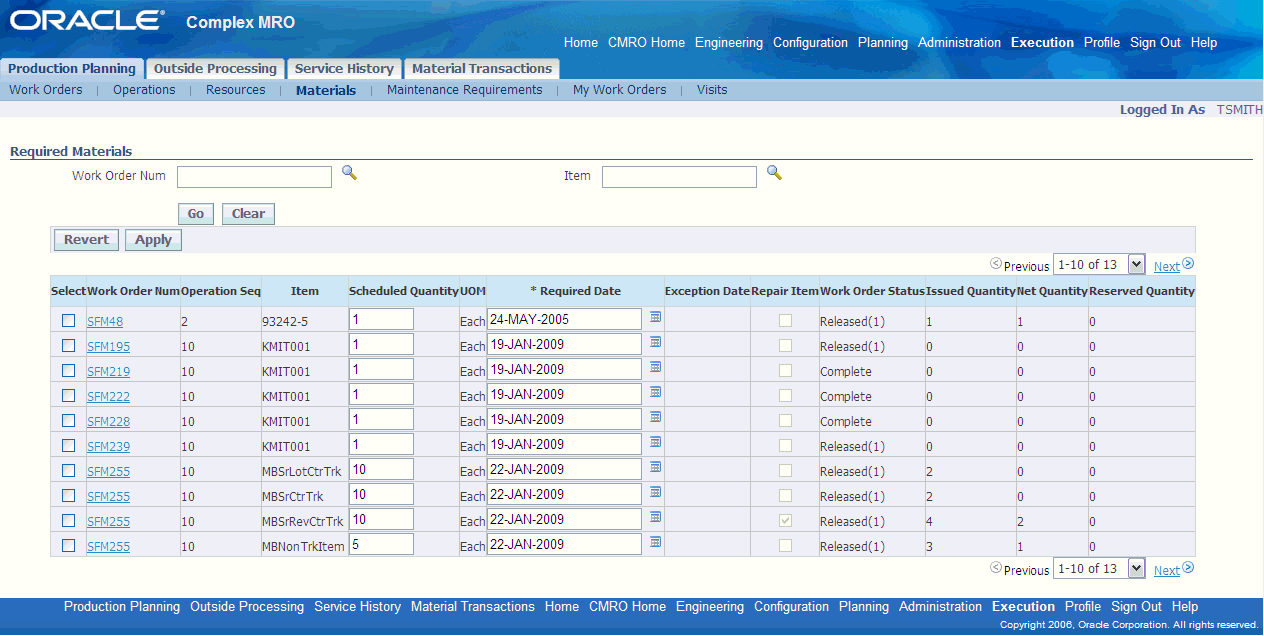Open Item search lookup icon
Screen dimensions: 1264x636
click(774, 173)
